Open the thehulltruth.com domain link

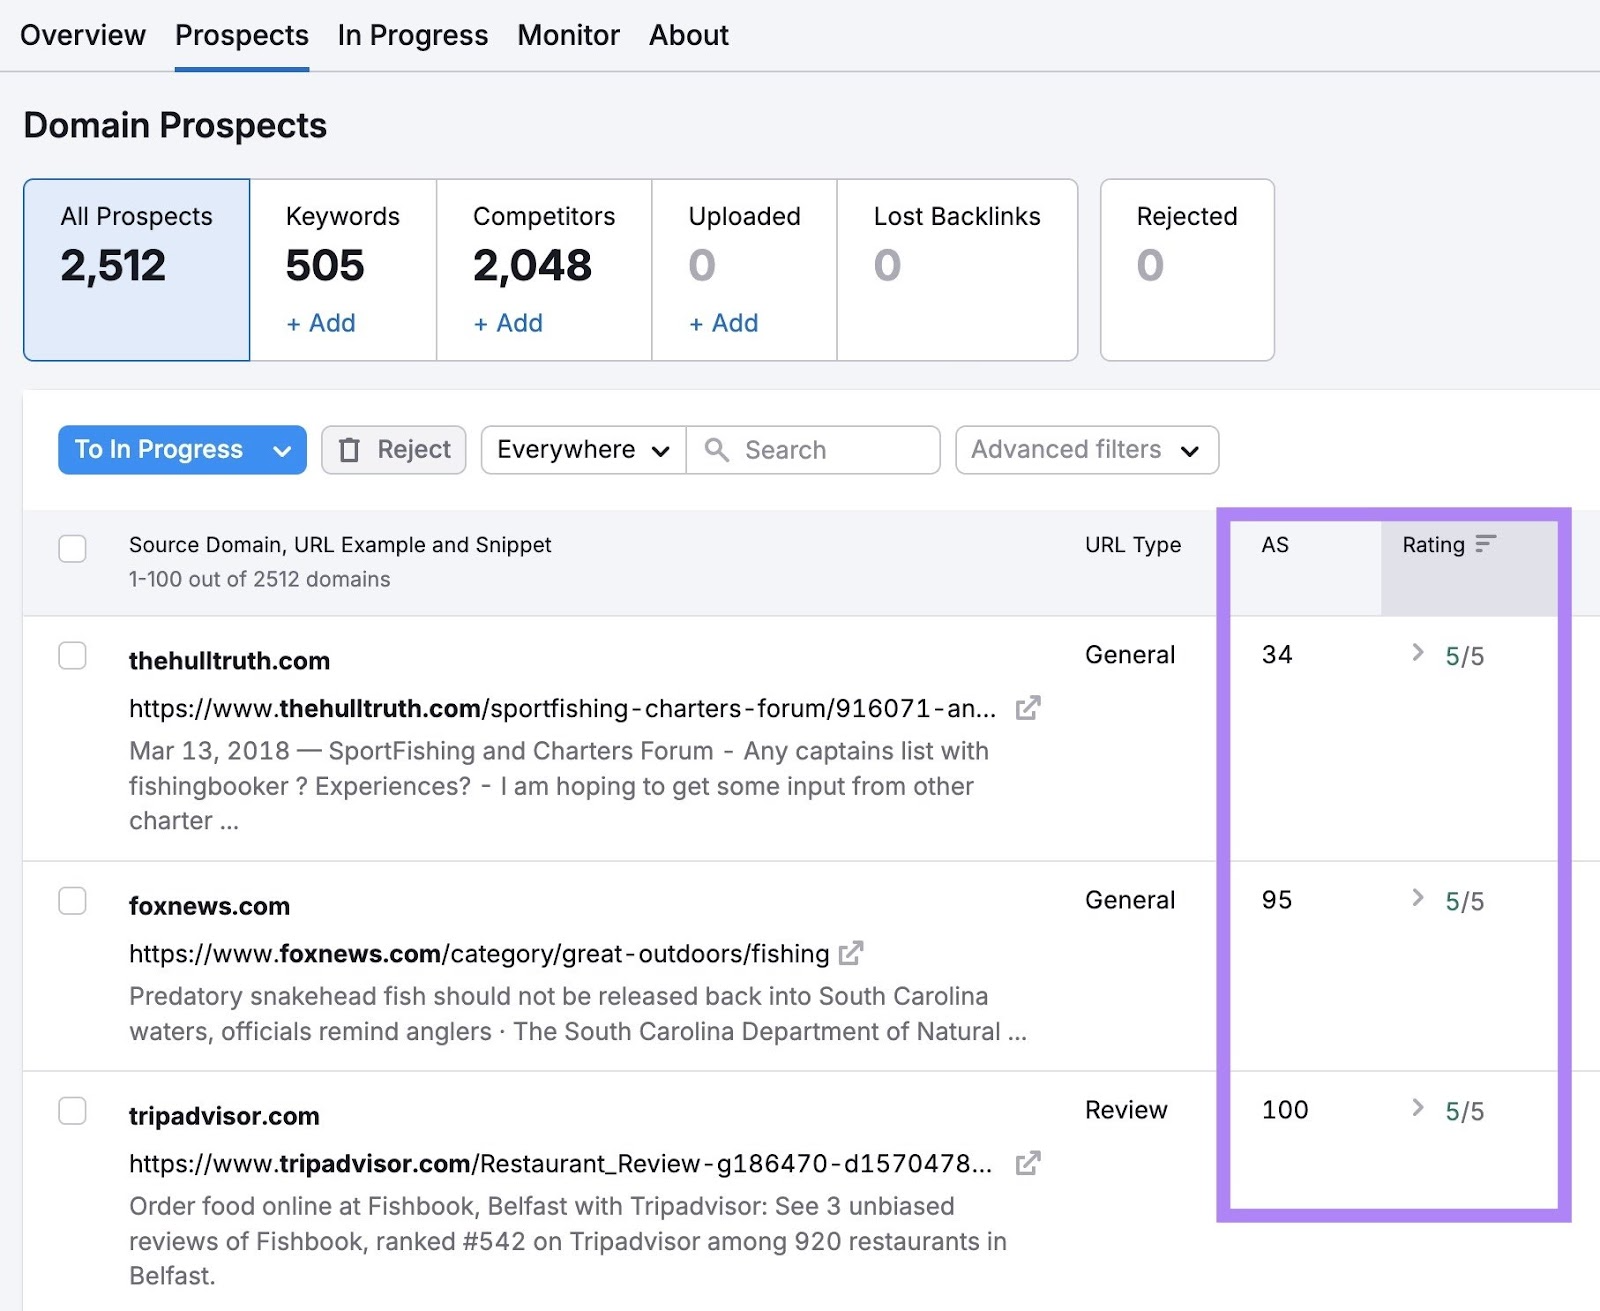pos(229,659)
